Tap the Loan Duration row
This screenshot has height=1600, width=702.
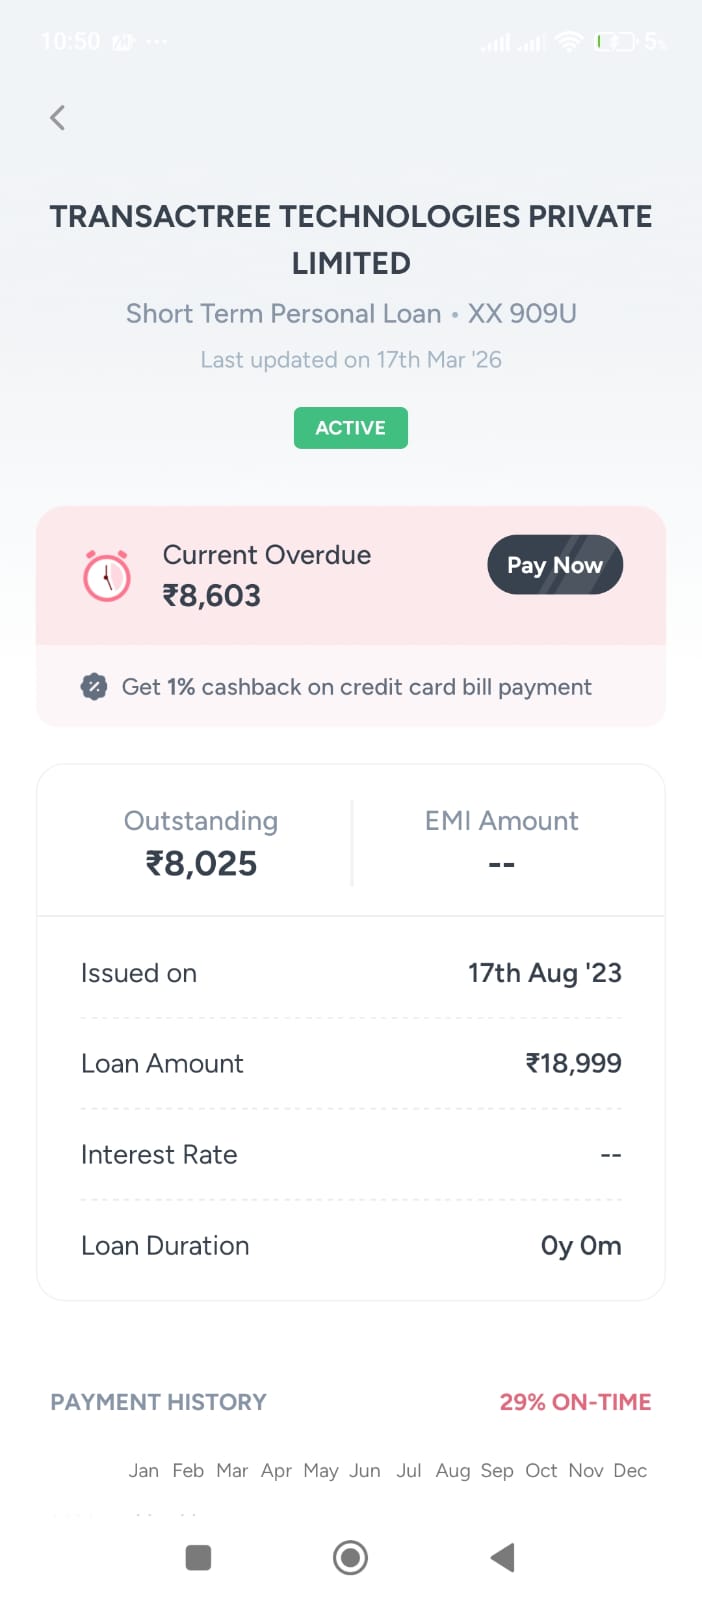[x=351, y=1245]
